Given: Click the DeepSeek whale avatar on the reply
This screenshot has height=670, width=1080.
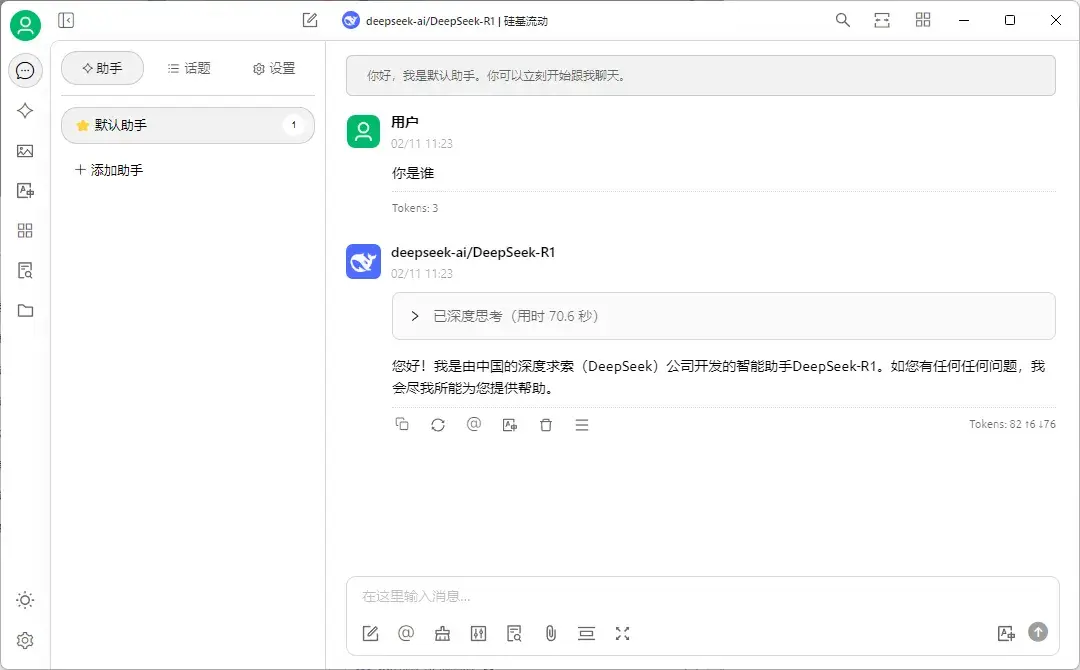Looking at the screenshot, I should [x=364, y=262].
